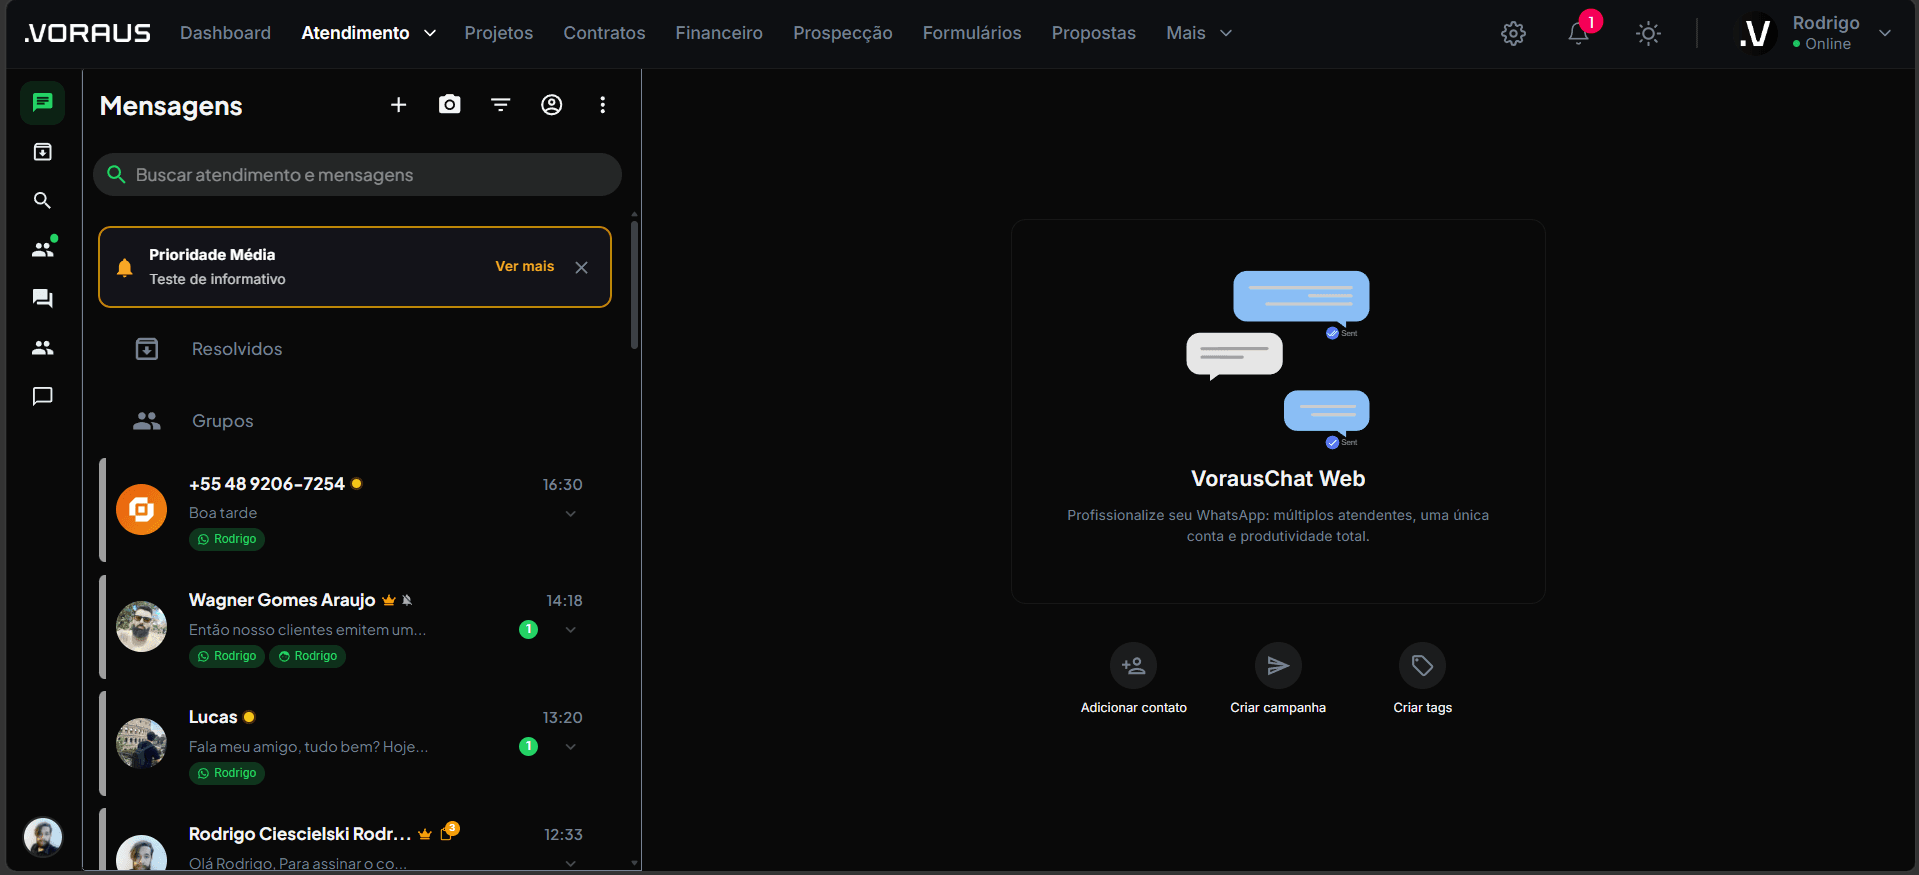Open the Projetos section

click(x=499, y=33)
